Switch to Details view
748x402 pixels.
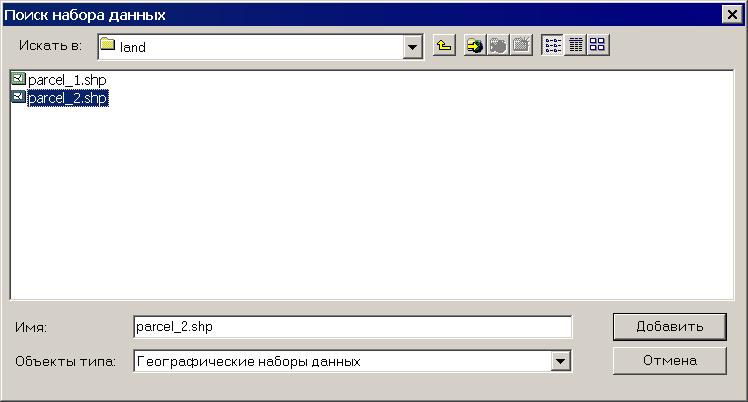(575, 46)
